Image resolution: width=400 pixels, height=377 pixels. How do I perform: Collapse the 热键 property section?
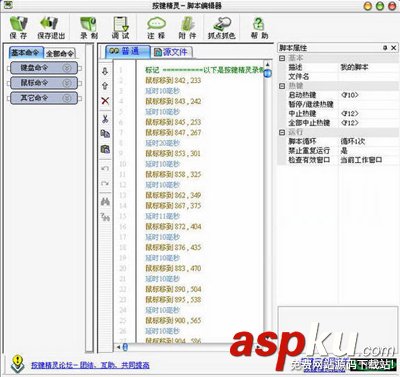[282, 86]
